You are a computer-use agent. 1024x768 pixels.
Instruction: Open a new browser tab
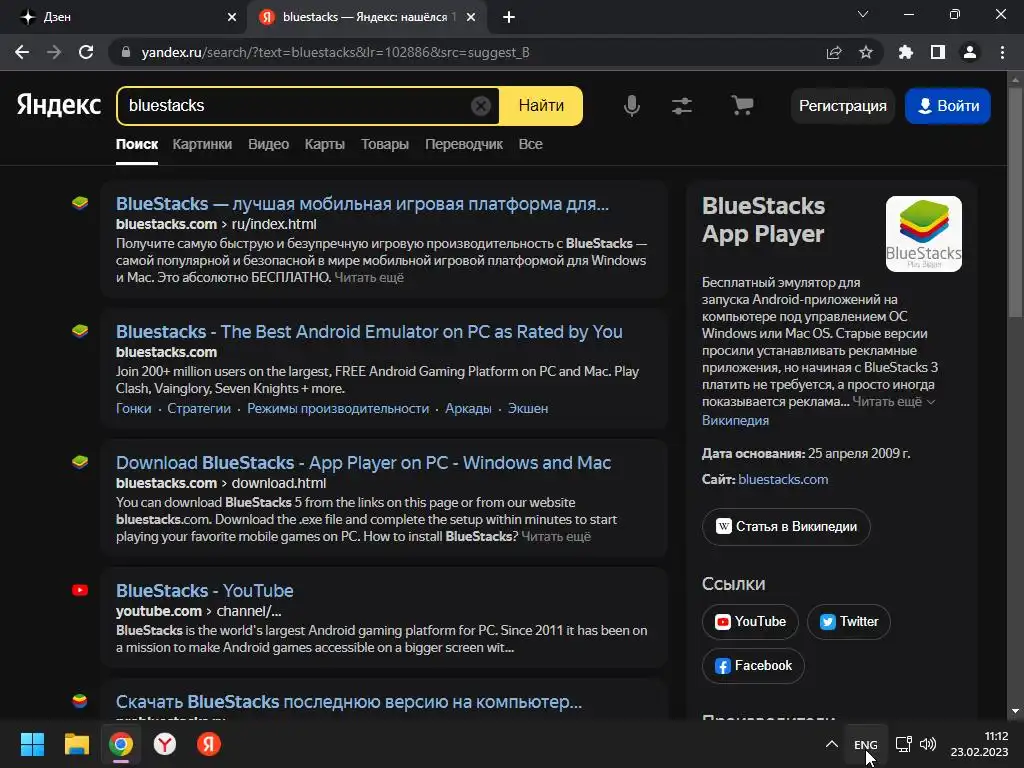click(509, 17)
